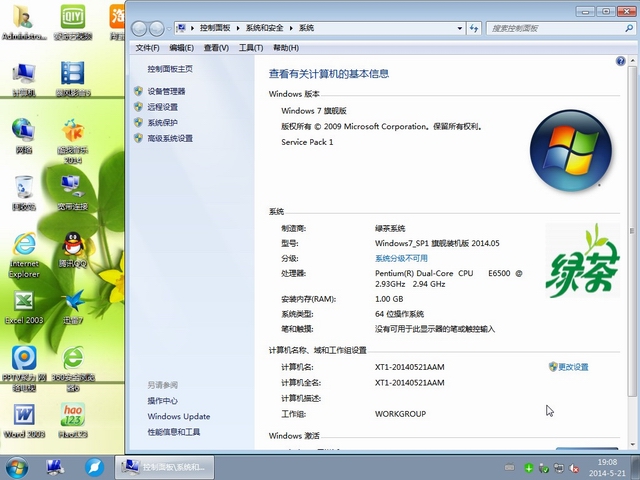This screenshot has height=480, width=640.
Task: Expand the arrow after 控制面板 breadcrumb
Action: tap(238, 28)
